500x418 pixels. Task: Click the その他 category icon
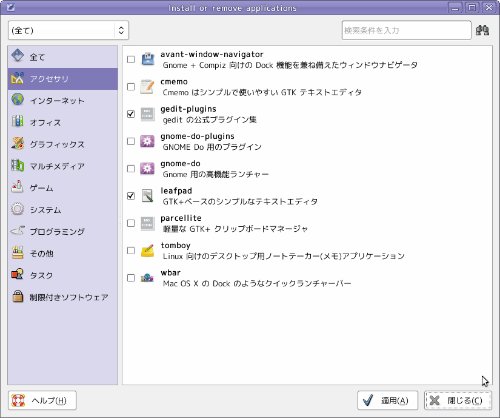coord(18,253)
